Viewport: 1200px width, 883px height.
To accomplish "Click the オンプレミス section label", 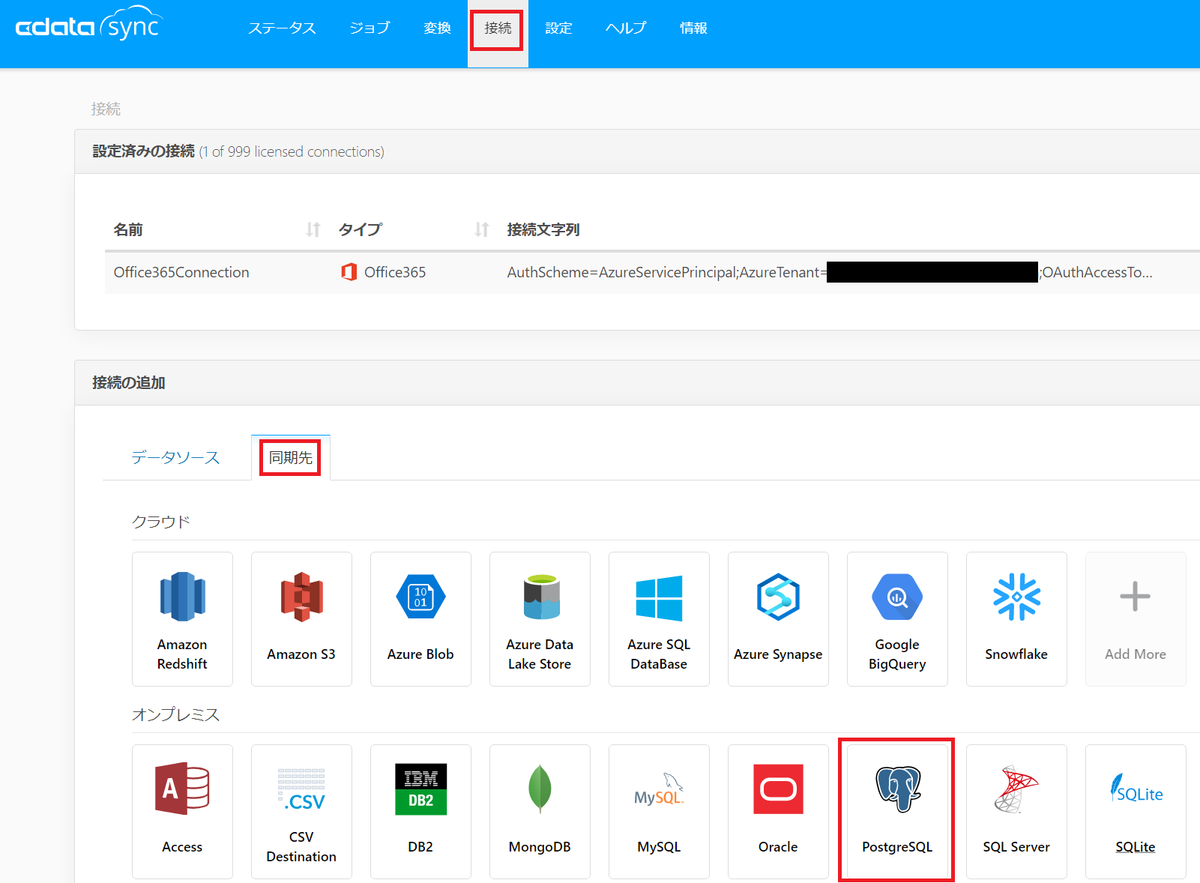I will (176, 715).
